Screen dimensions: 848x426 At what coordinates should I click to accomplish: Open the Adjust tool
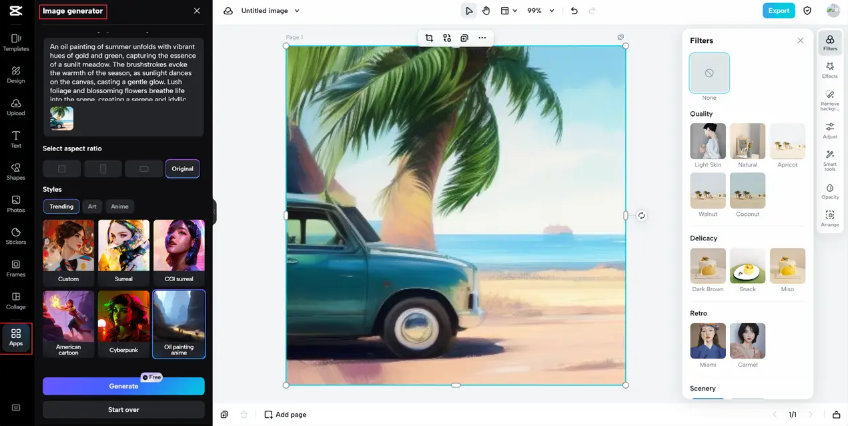click(830, 130)
